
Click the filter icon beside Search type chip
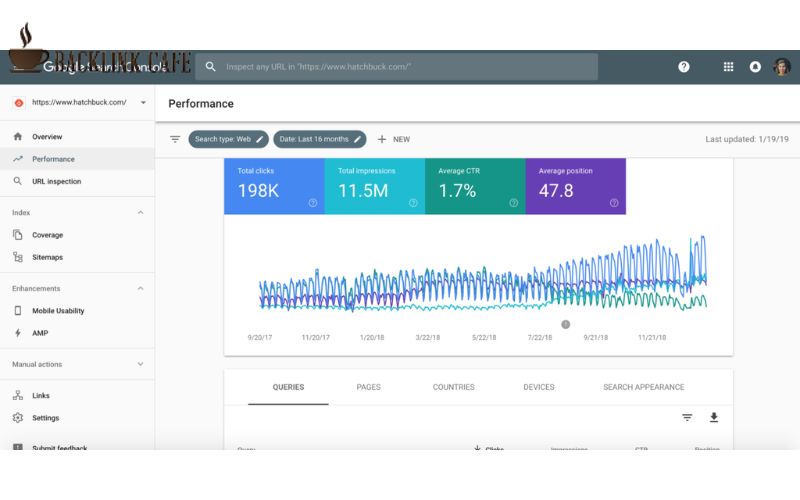coord(175,139)
